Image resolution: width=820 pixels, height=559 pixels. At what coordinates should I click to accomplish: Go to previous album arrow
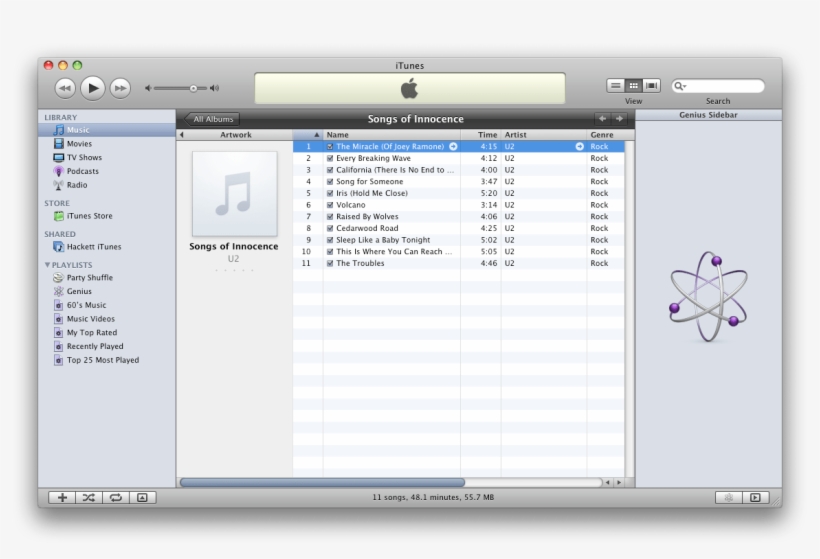[602, 119]
